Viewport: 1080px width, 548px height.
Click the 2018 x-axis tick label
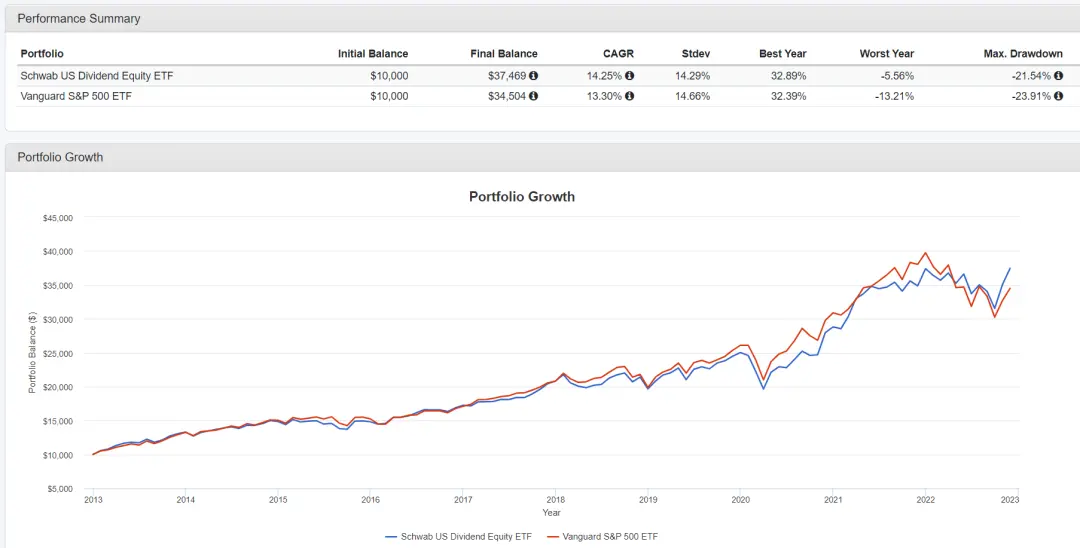[555, 500]
